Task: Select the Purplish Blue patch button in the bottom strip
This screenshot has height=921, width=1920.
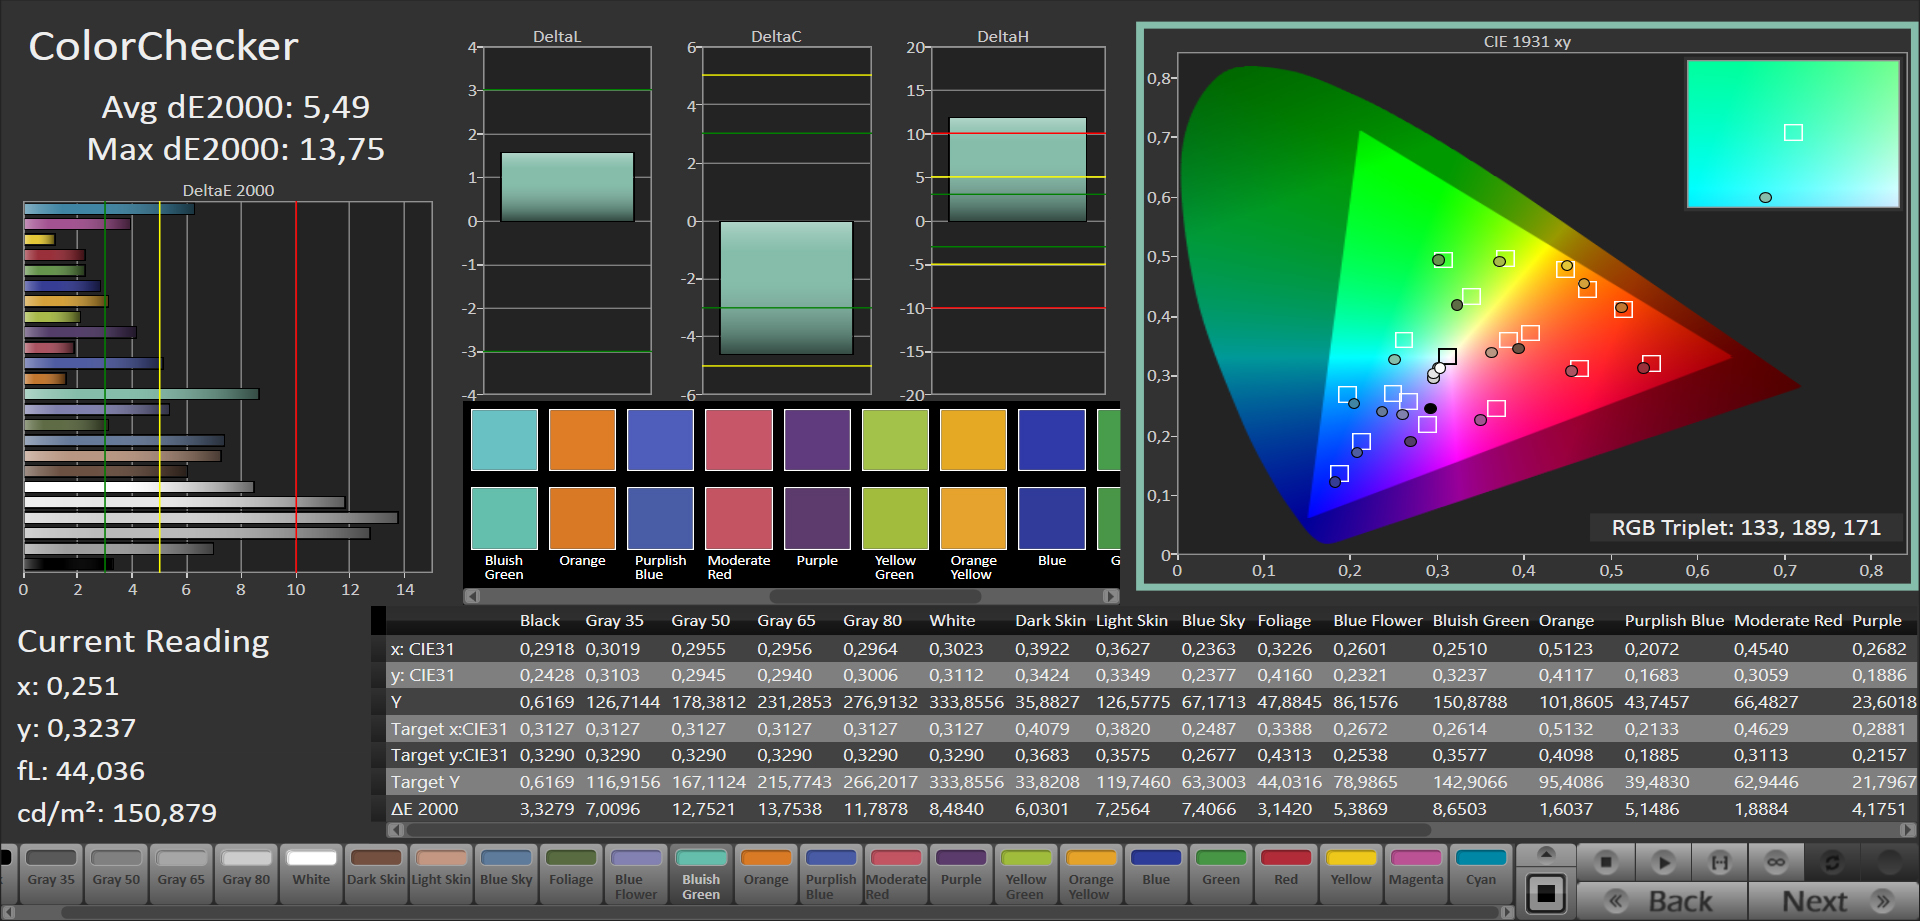Action: (x=831, y=874)
